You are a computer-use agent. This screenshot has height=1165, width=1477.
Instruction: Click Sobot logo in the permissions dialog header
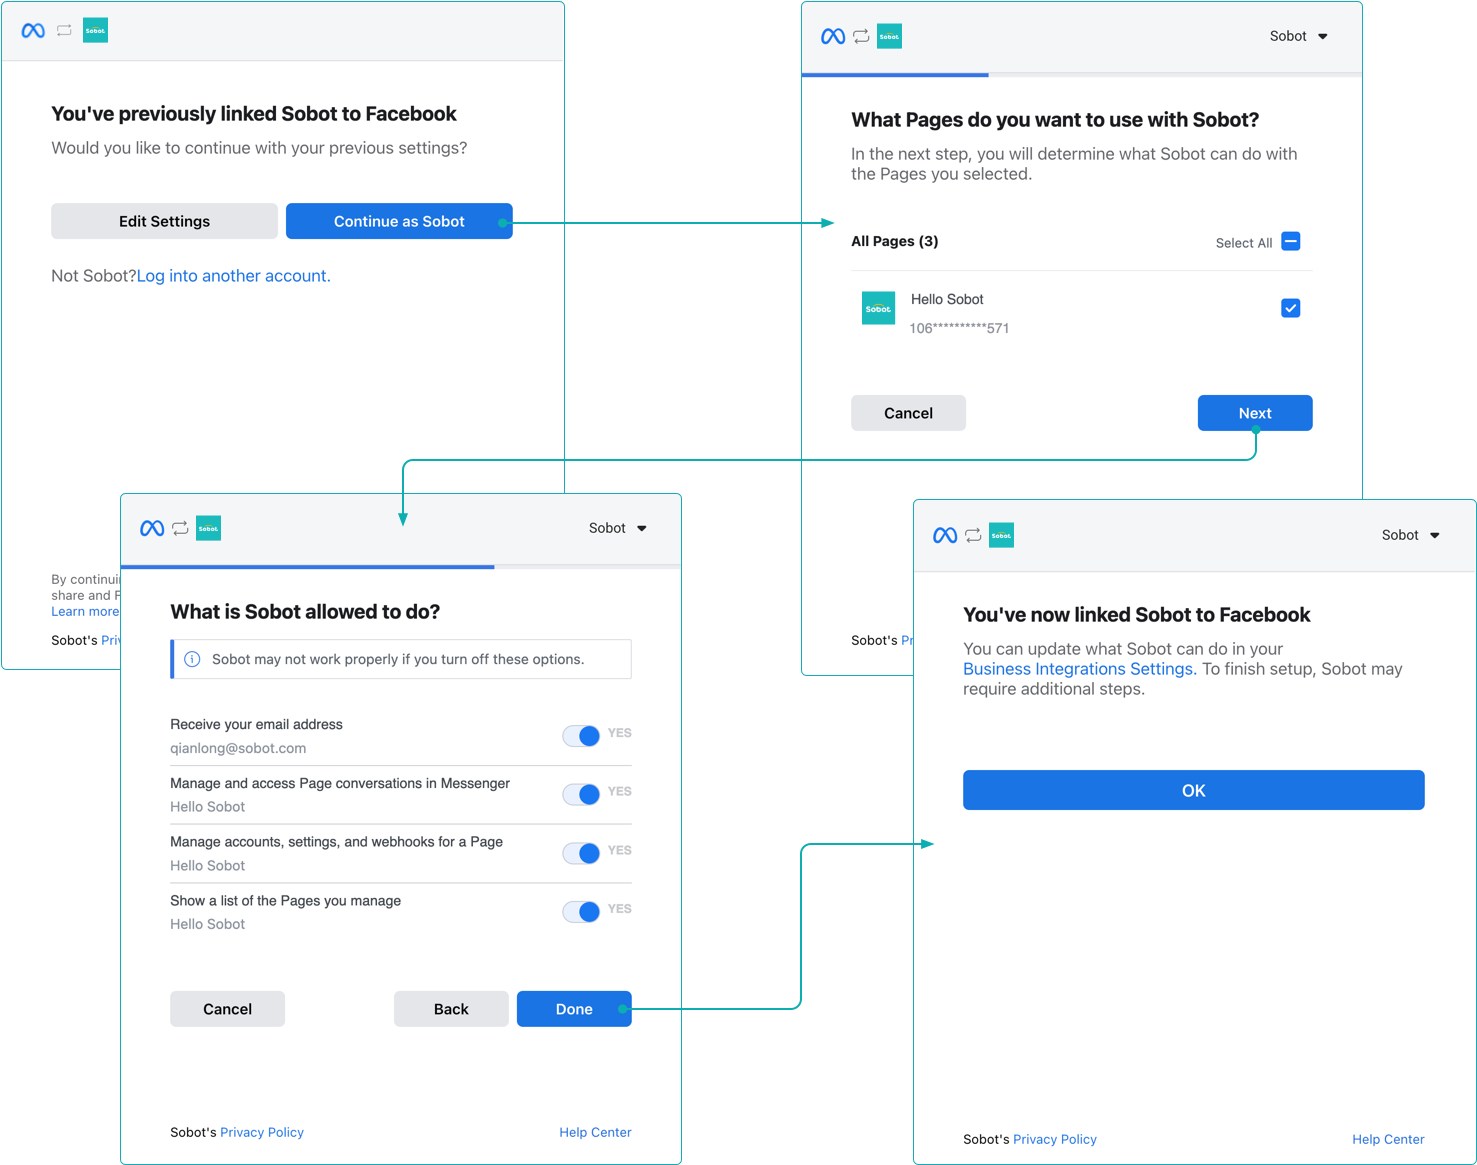208,528
